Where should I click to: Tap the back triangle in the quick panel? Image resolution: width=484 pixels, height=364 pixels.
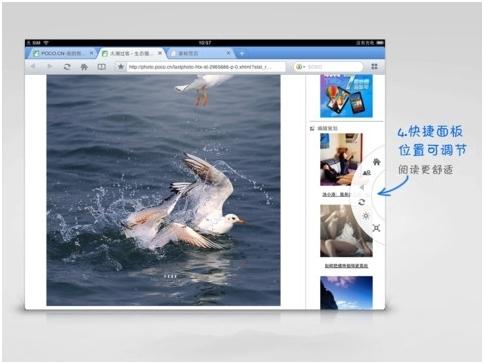[362, 187]
